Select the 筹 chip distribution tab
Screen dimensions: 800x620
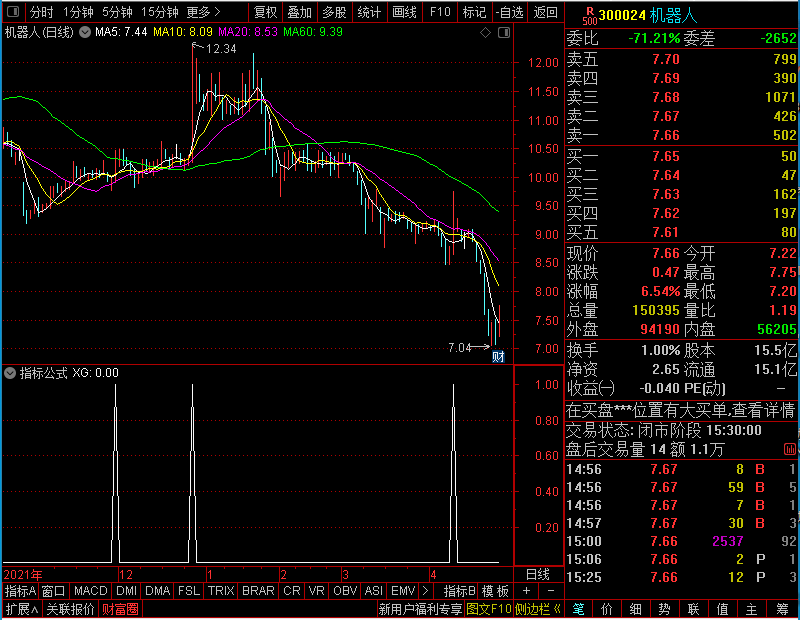pos(782,609)
